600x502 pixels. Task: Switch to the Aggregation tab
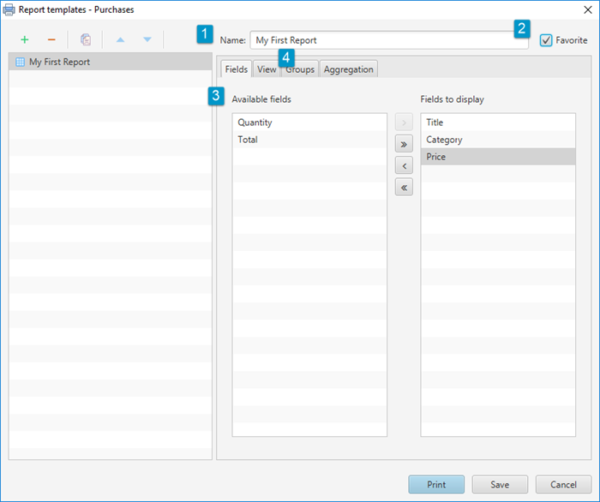coord(349,69)
